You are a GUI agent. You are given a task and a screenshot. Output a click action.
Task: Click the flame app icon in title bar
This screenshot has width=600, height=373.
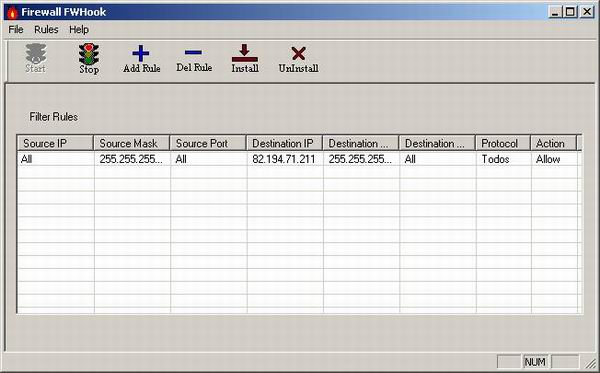tap(12, 12)
